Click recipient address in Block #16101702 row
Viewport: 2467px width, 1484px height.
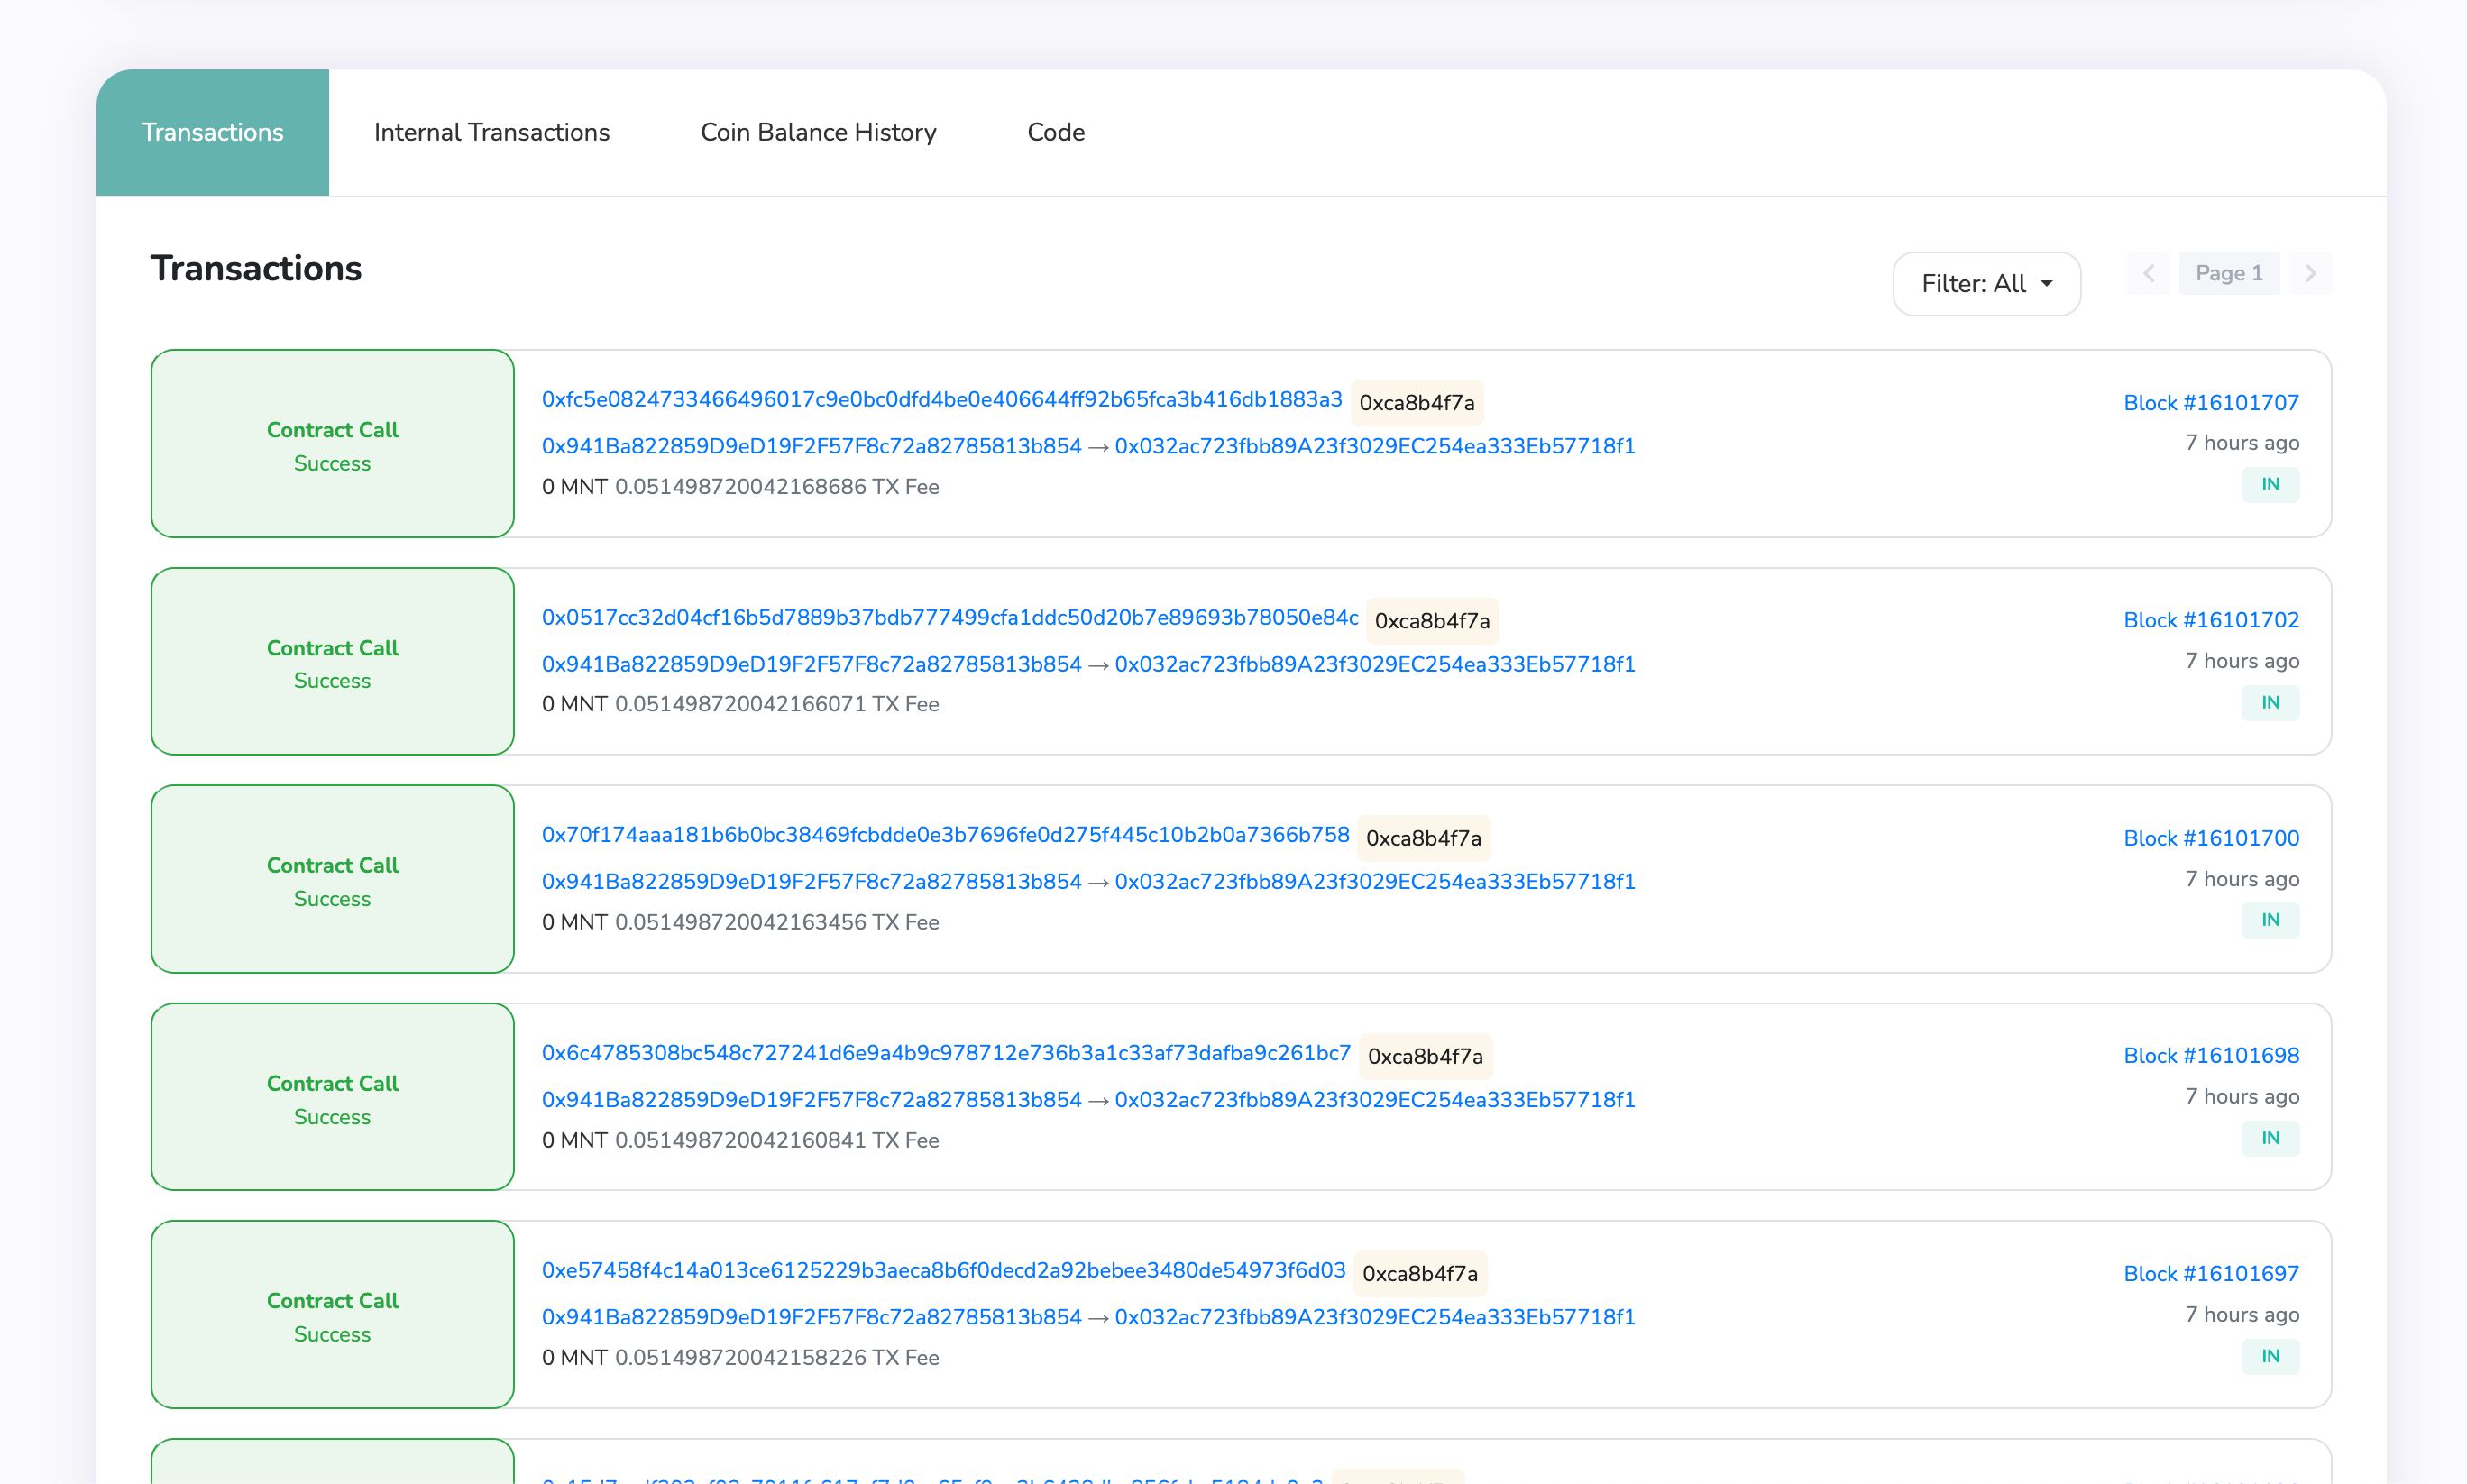tap(1375, 664)
